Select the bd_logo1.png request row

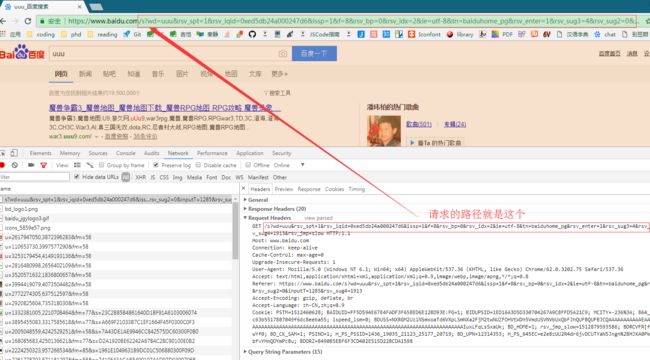[x=116, y=209]
